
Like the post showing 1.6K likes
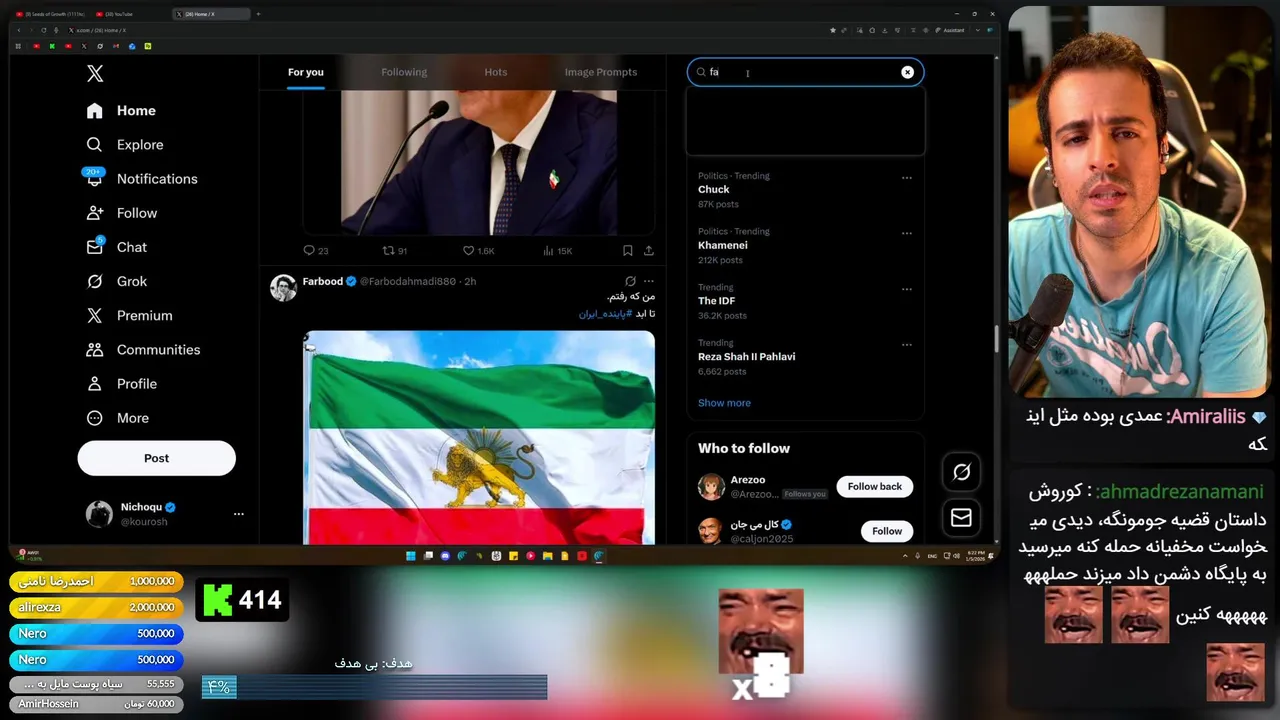pyautogui.click(x=478, y=251)
